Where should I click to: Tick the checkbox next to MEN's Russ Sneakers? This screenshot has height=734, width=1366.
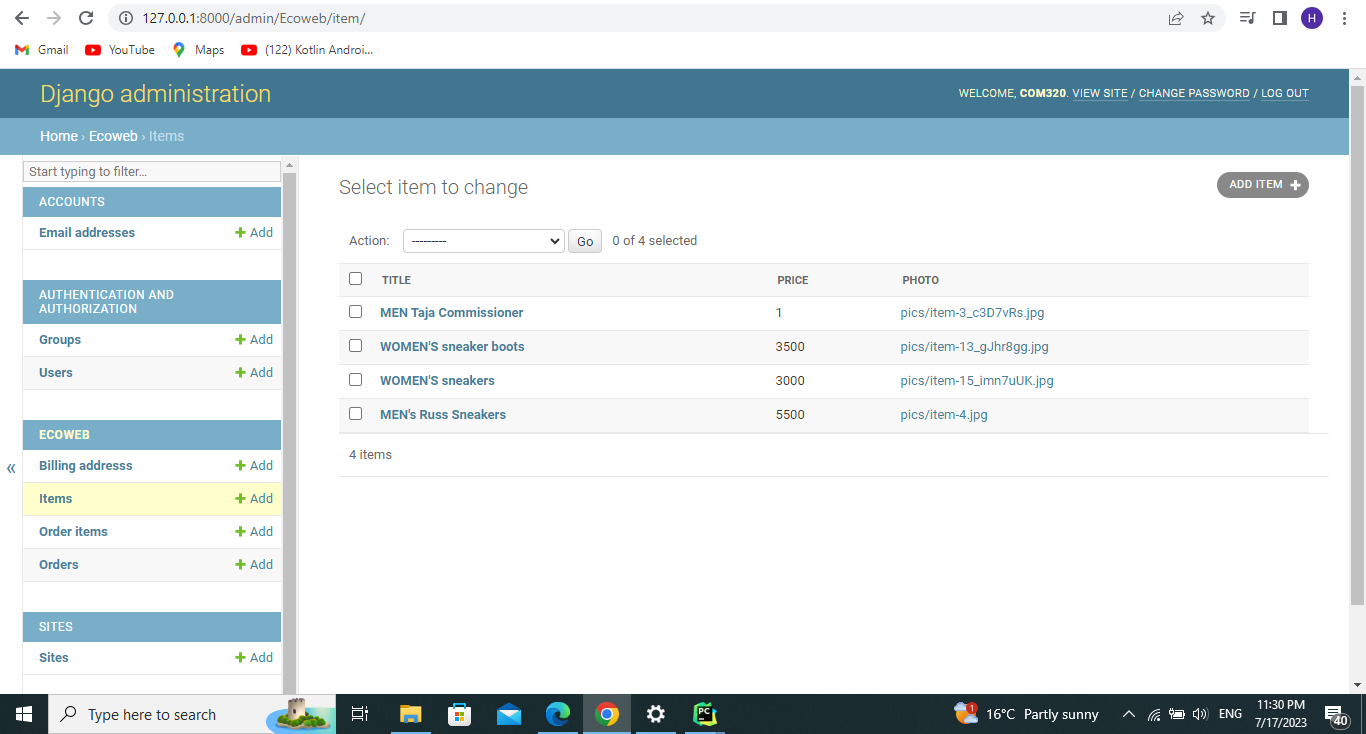pyautogui.click(x=355, y=413)
